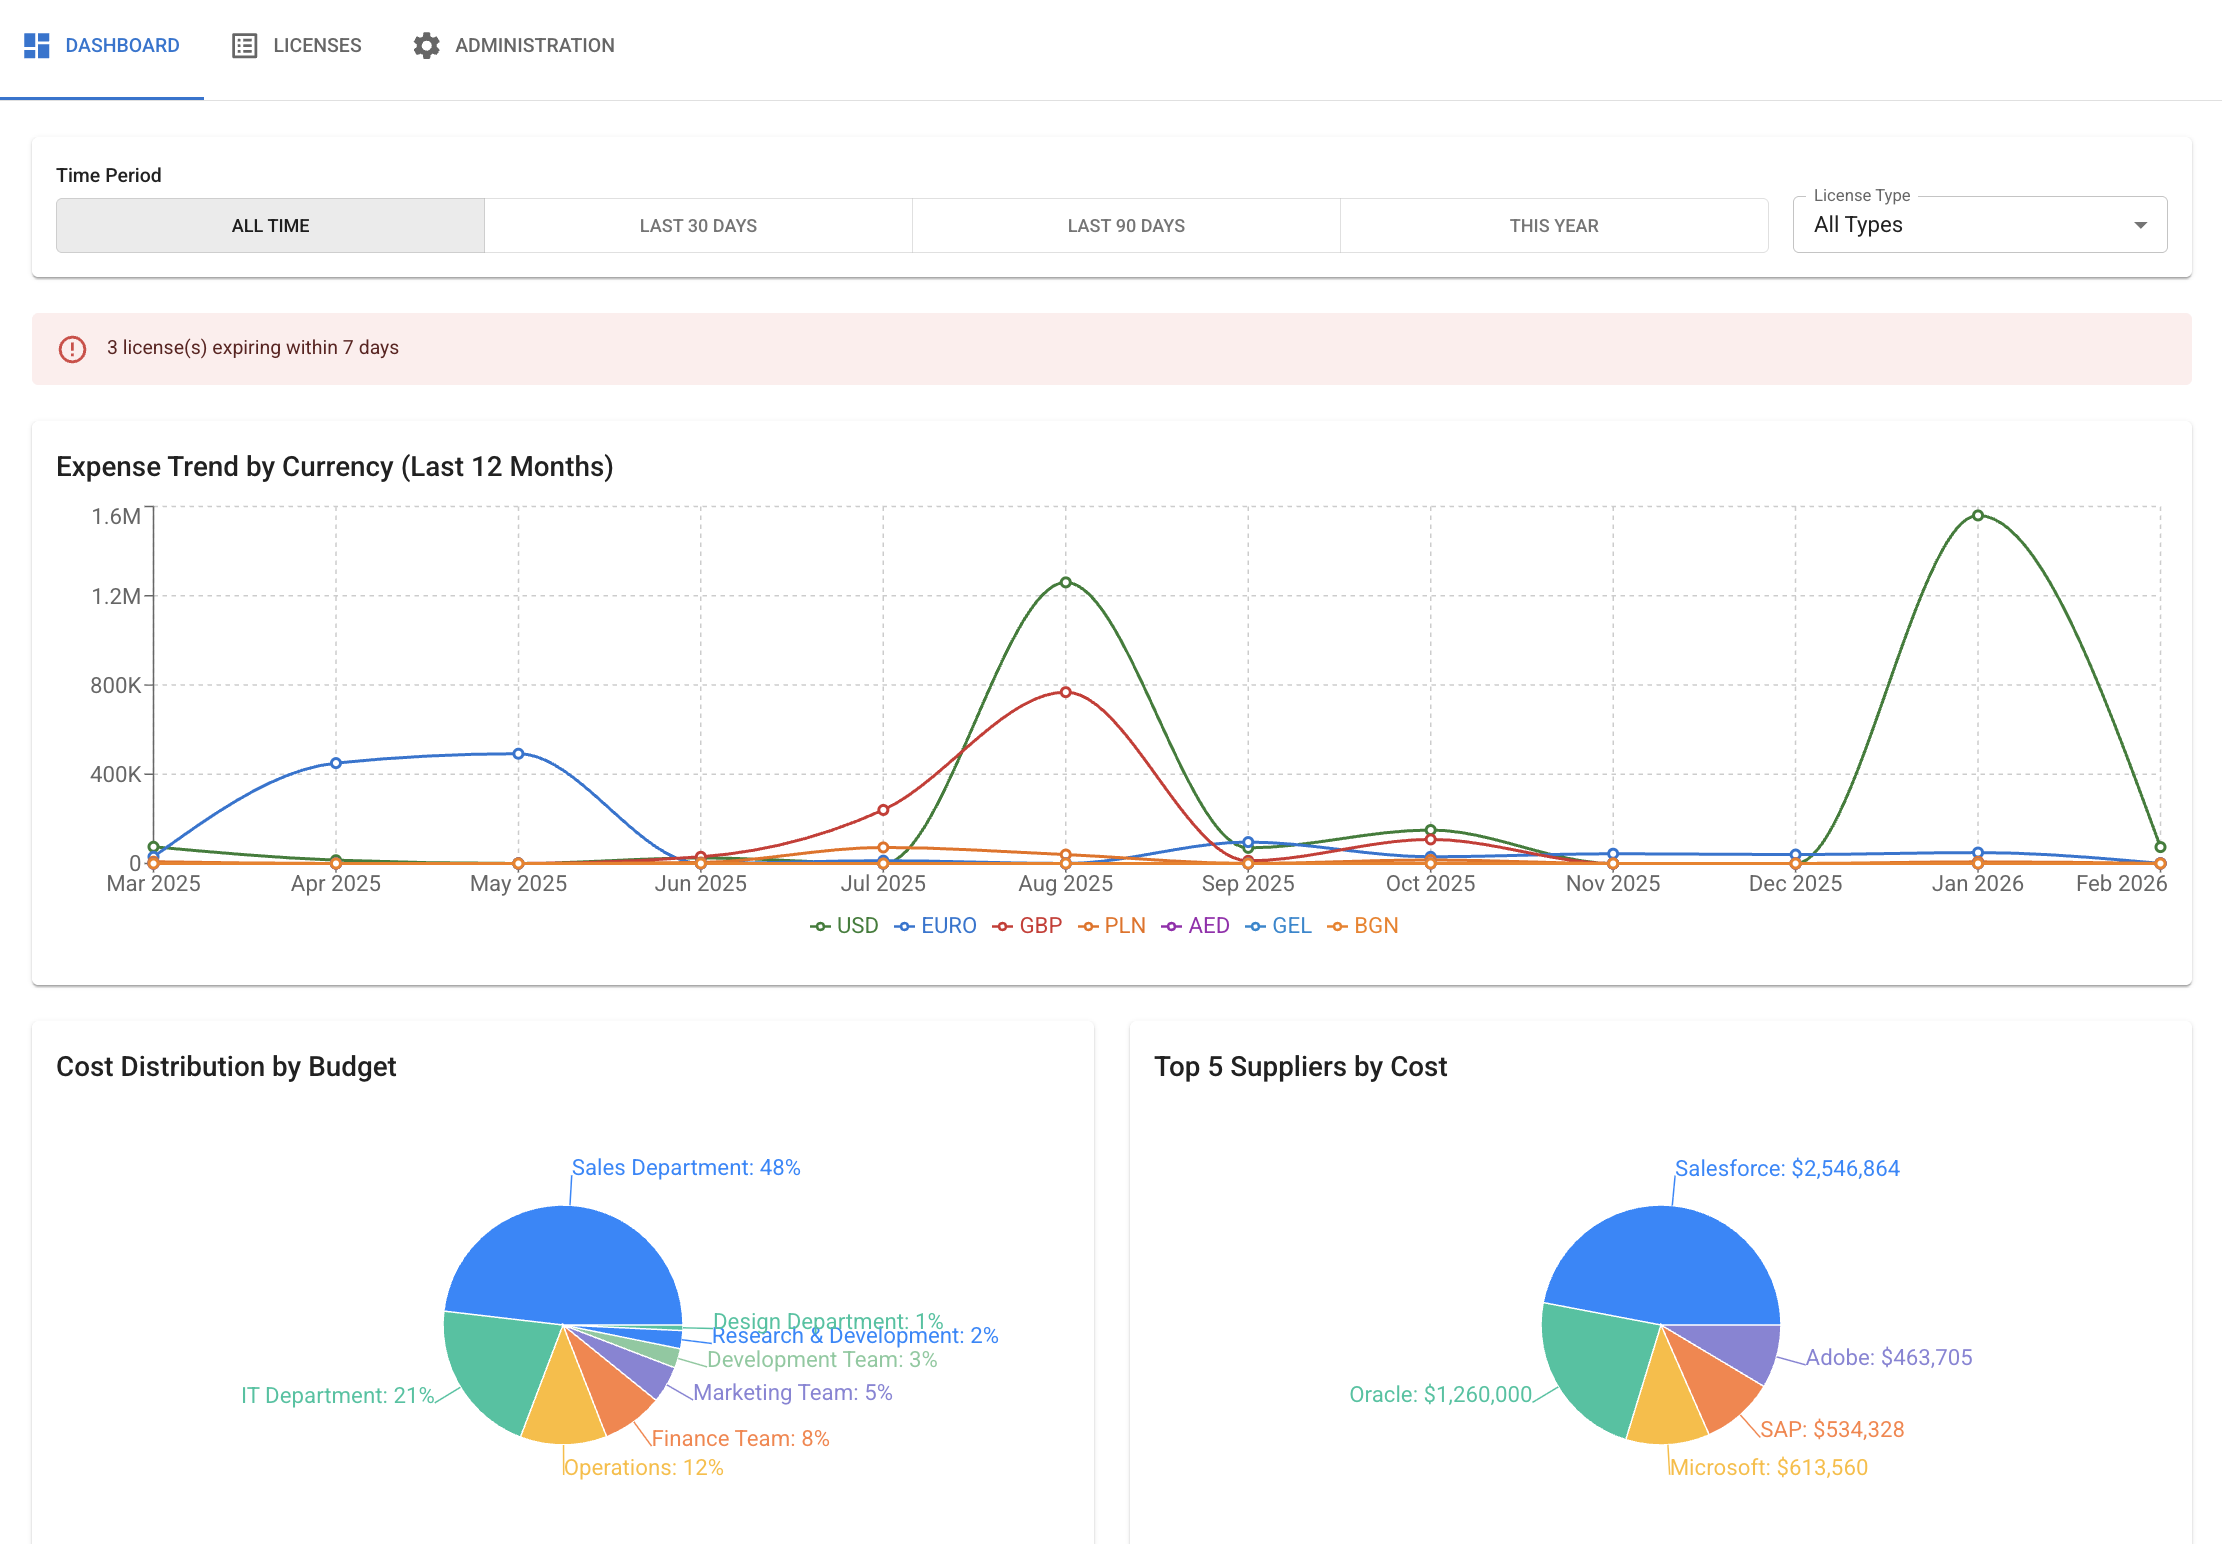Select the Last 90 Days period
This screenshot has width=2222, height=1544.
tap(1126, 226)
